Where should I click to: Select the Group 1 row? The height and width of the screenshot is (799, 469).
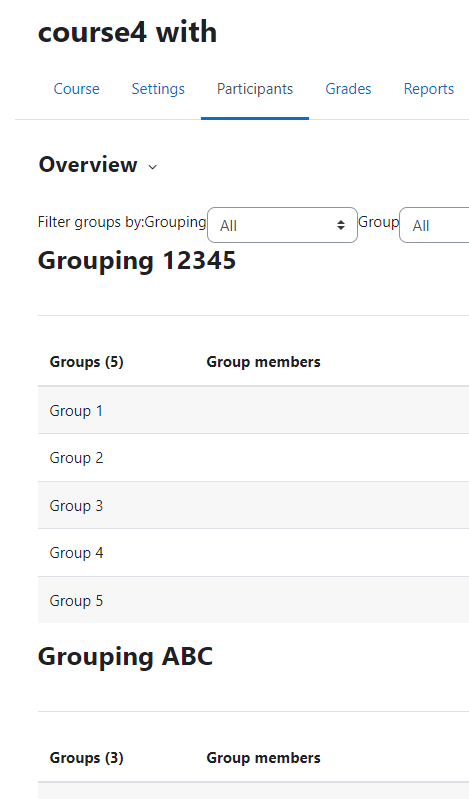(253, 410)
